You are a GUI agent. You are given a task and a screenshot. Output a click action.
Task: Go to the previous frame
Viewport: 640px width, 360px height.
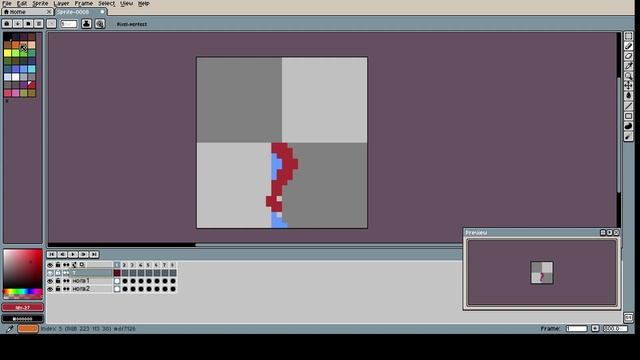click(62, 254)
